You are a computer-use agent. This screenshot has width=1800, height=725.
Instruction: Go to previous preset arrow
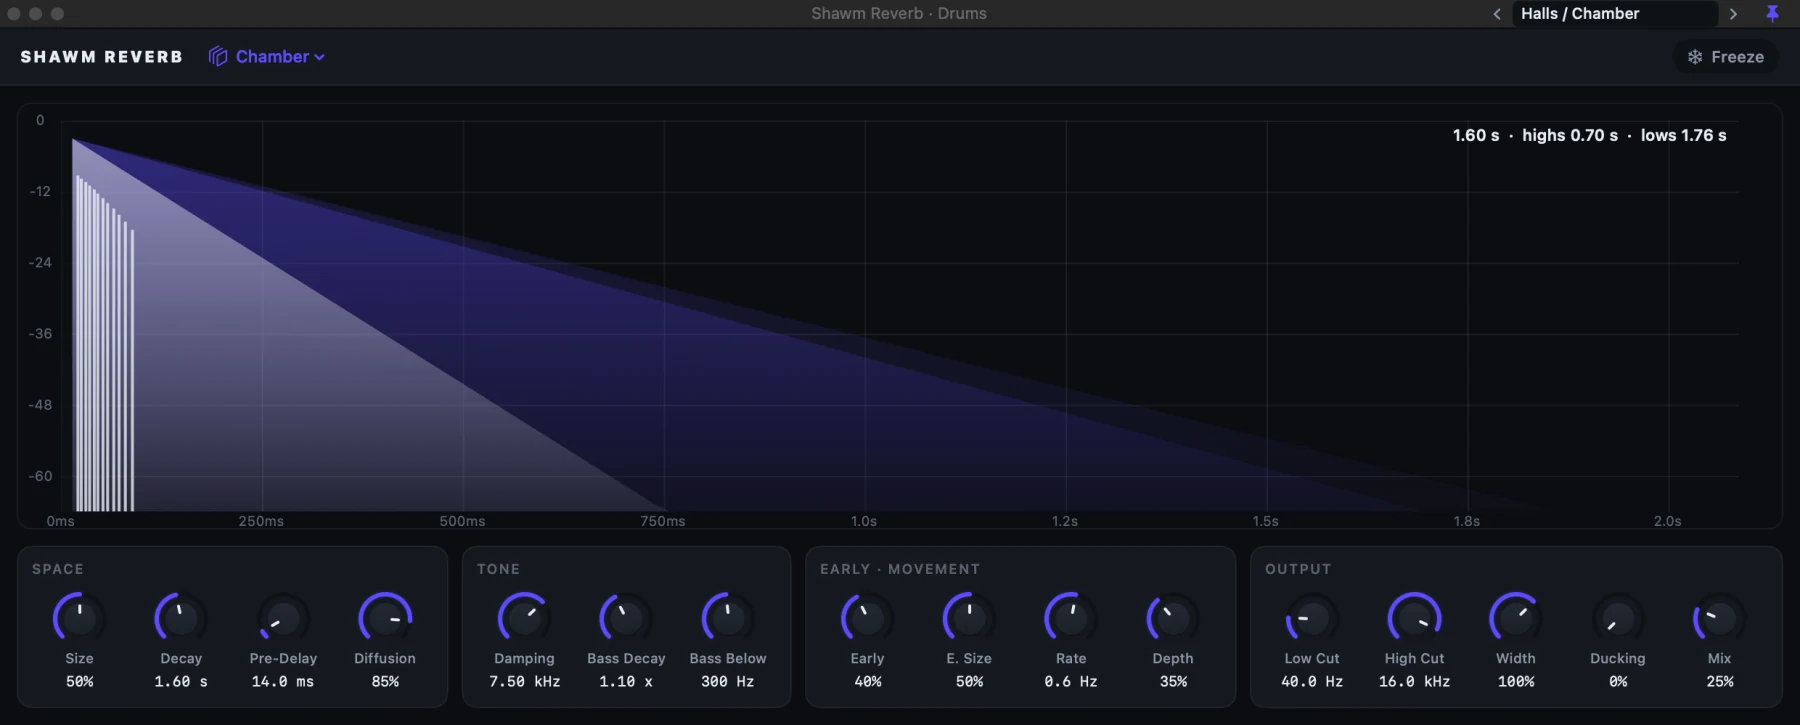tap(1497, 14)
